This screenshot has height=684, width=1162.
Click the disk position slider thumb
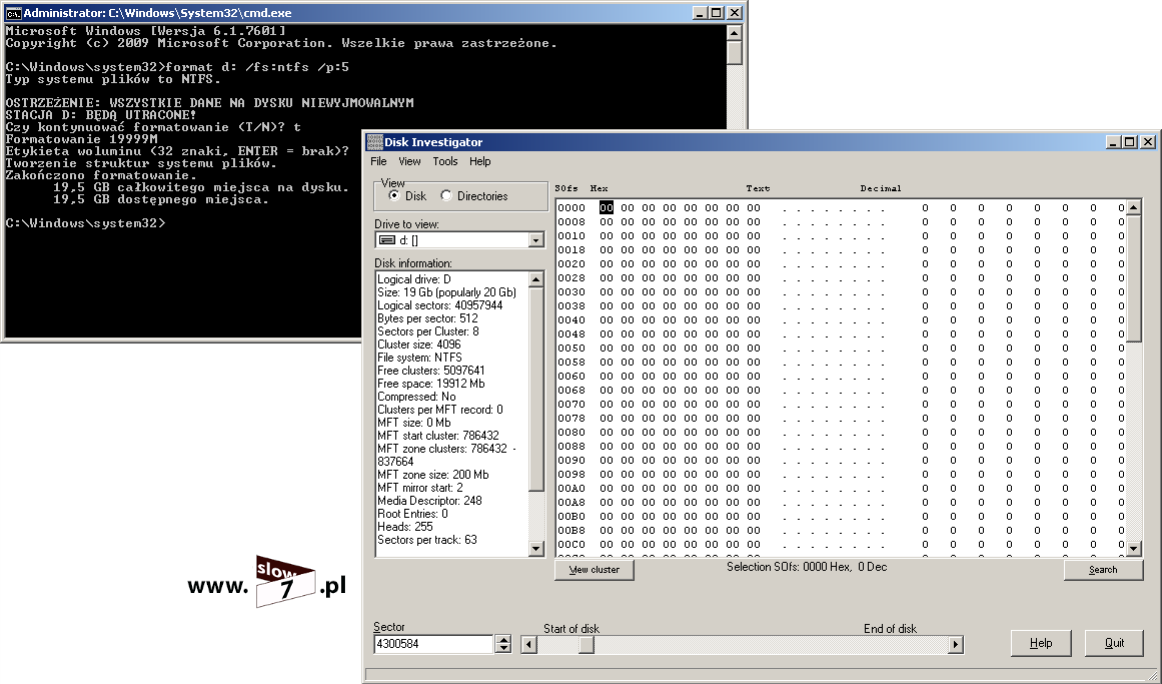click(586, 645)
